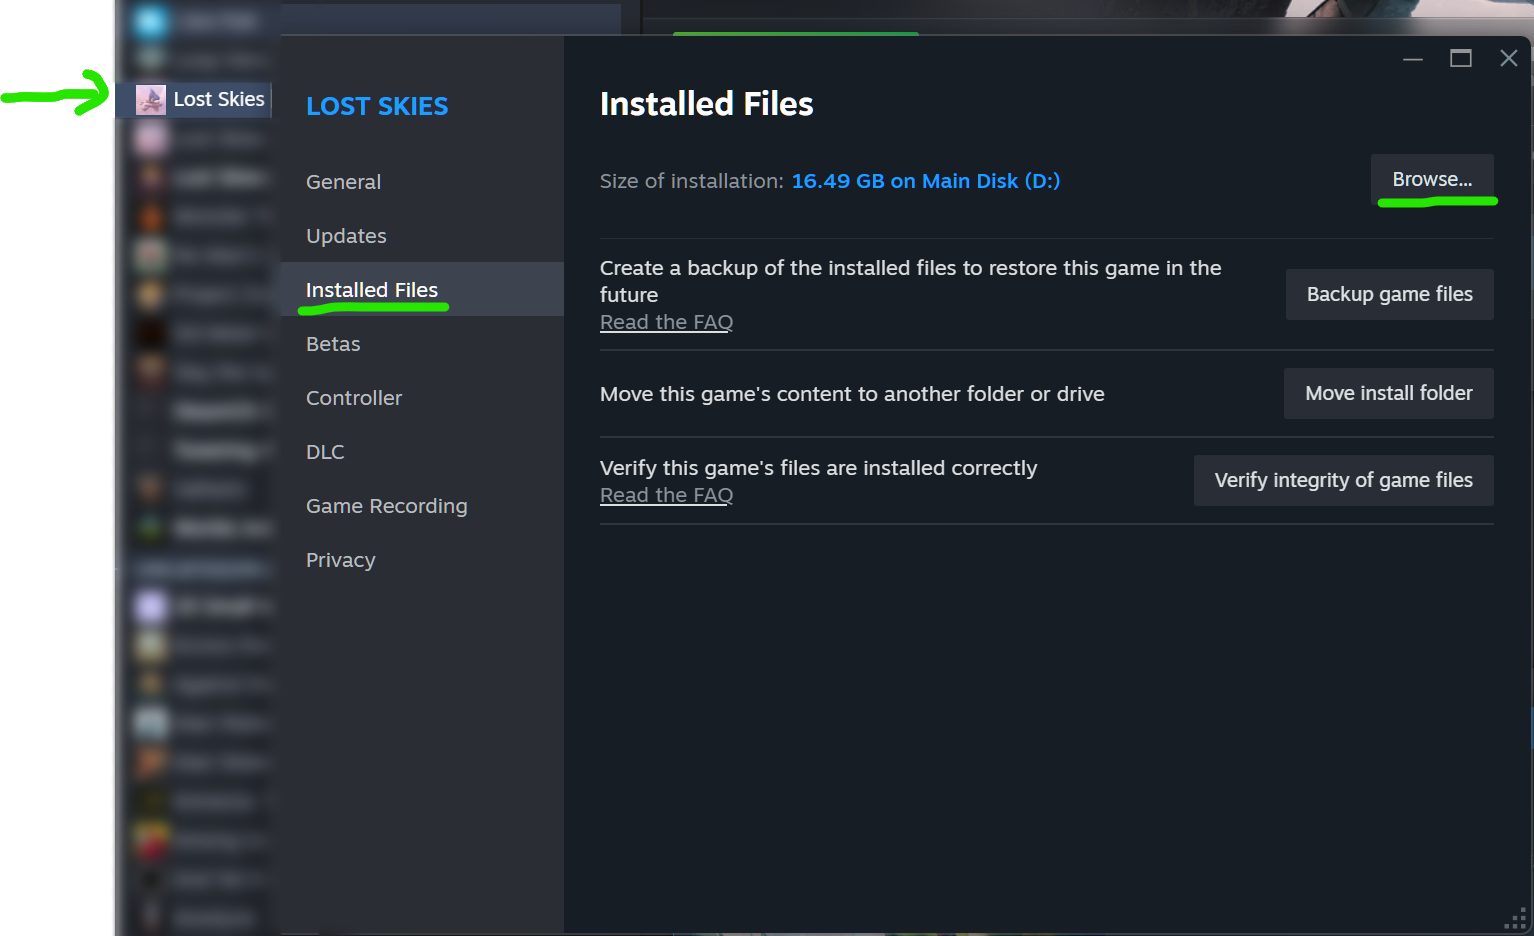Click the window resize grip corner
The width and height of the screenshot is (1534, 936).
click(x=1517, y=919)
